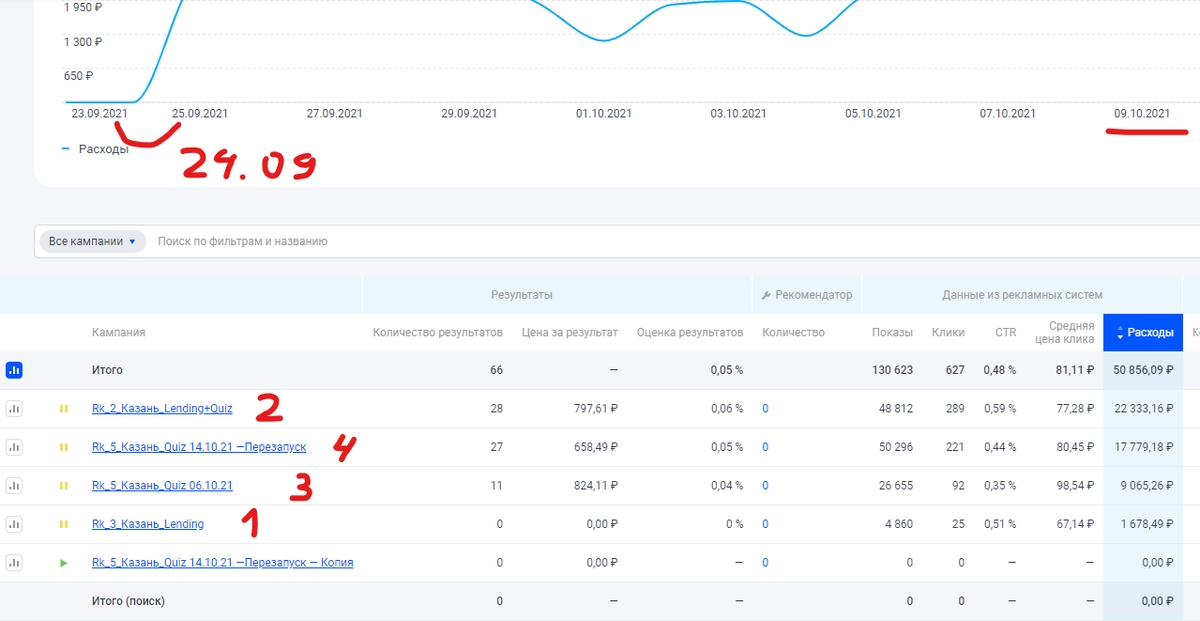This screenshot has width=1200, height=621.
Task: Open campaign Rk_2_Казань_Lending+Quiz
Action: pyautogui.click(x=162, y=409)
